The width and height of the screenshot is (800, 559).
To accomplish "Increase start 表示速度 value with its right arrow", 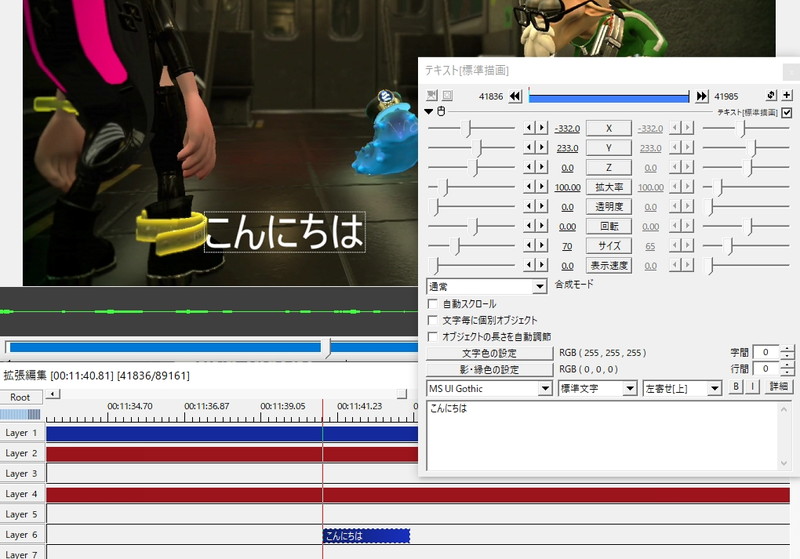I will click(542, 265).
